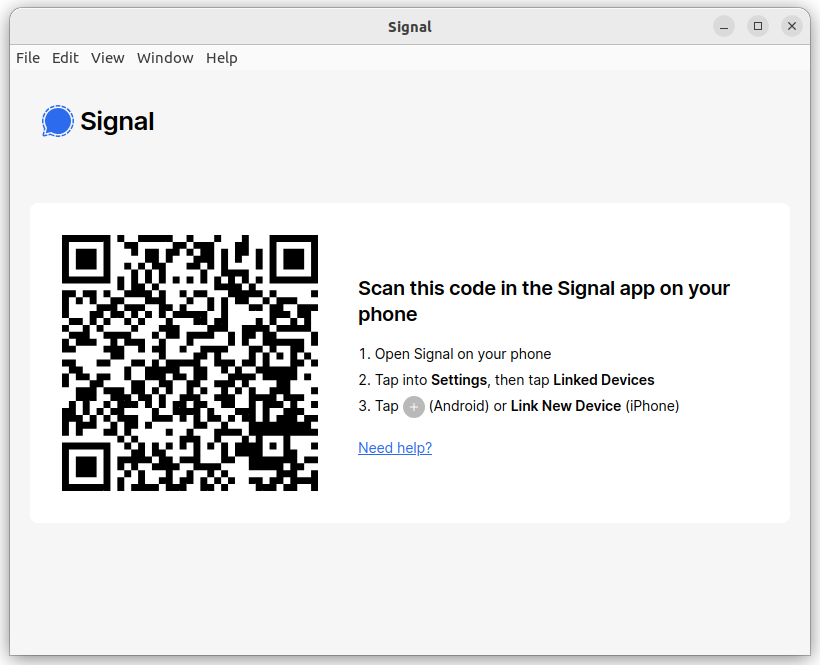Click the device linking QR code
The height and width of the screenshot is (665, 820).
[x=190, y=363]
